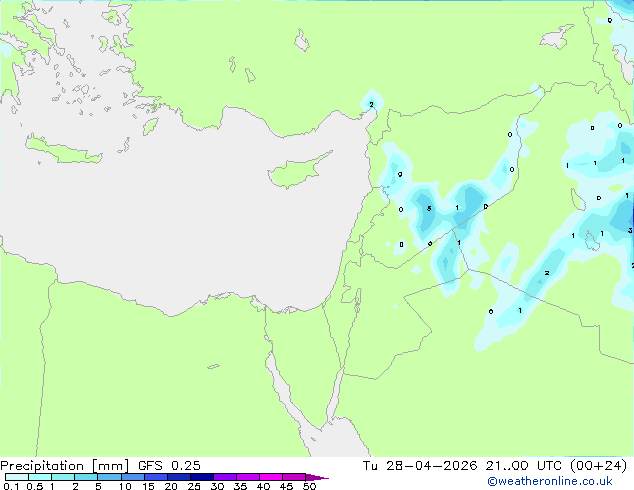
Task: Click the "0.1" legend tick label
Action: pos(11,486)
